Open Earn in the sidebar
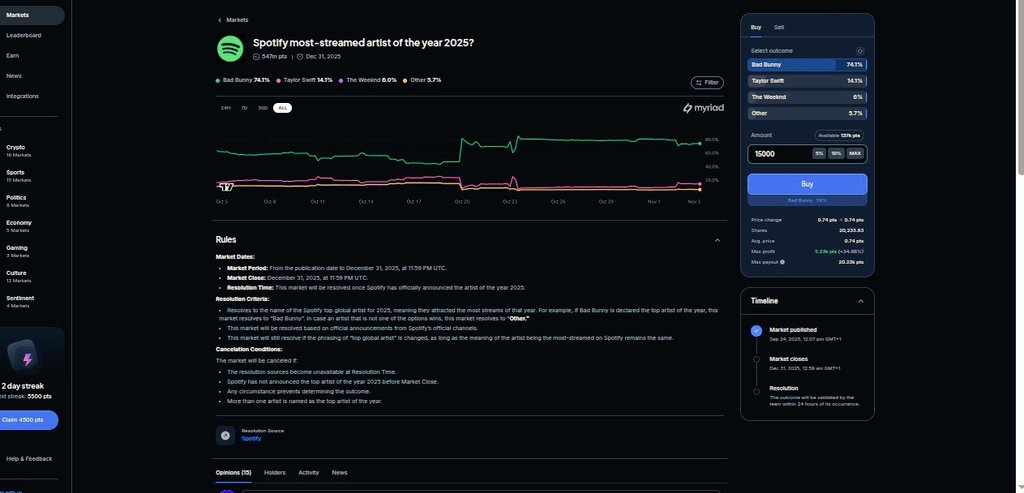Viewport: 1024px width, 493px height. tap(12, 56)
